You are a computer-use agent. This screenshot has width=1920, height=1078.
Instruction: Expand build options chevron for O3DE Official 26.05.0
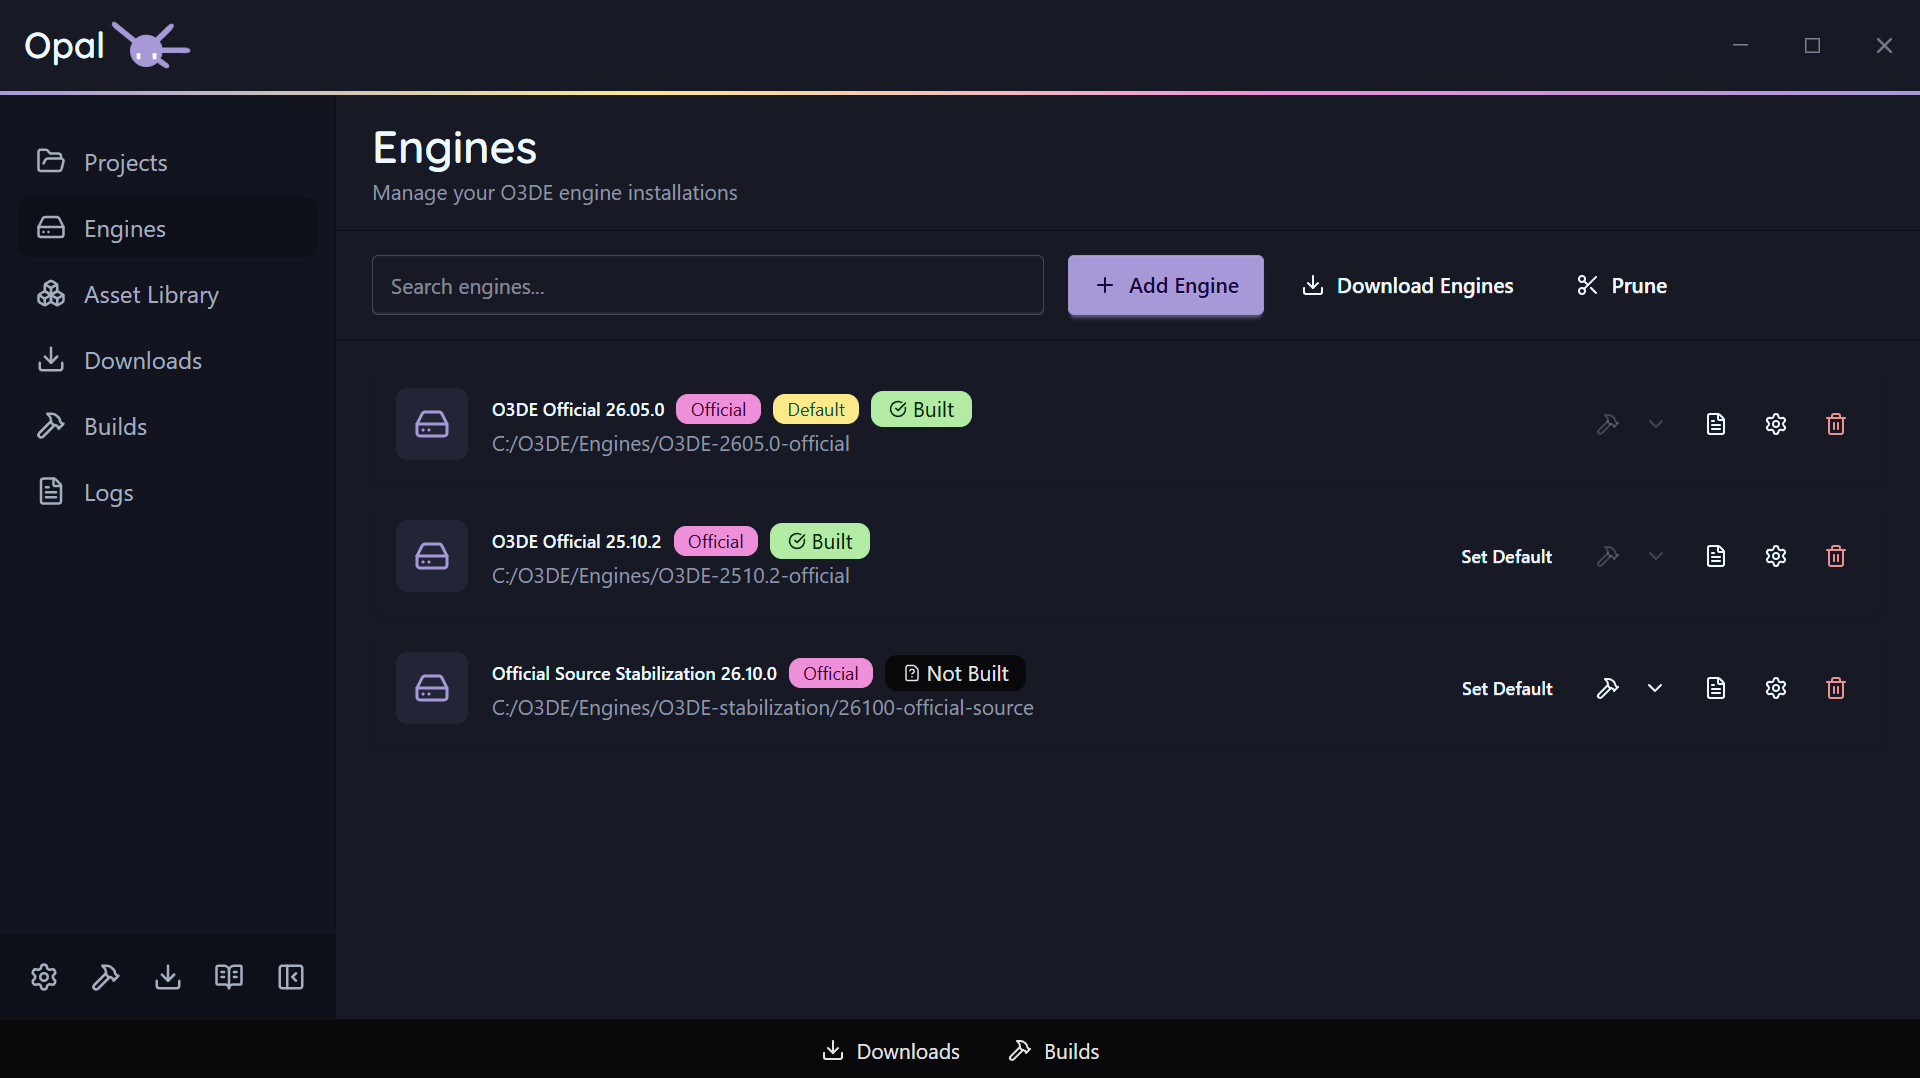tap(1656, 424)
